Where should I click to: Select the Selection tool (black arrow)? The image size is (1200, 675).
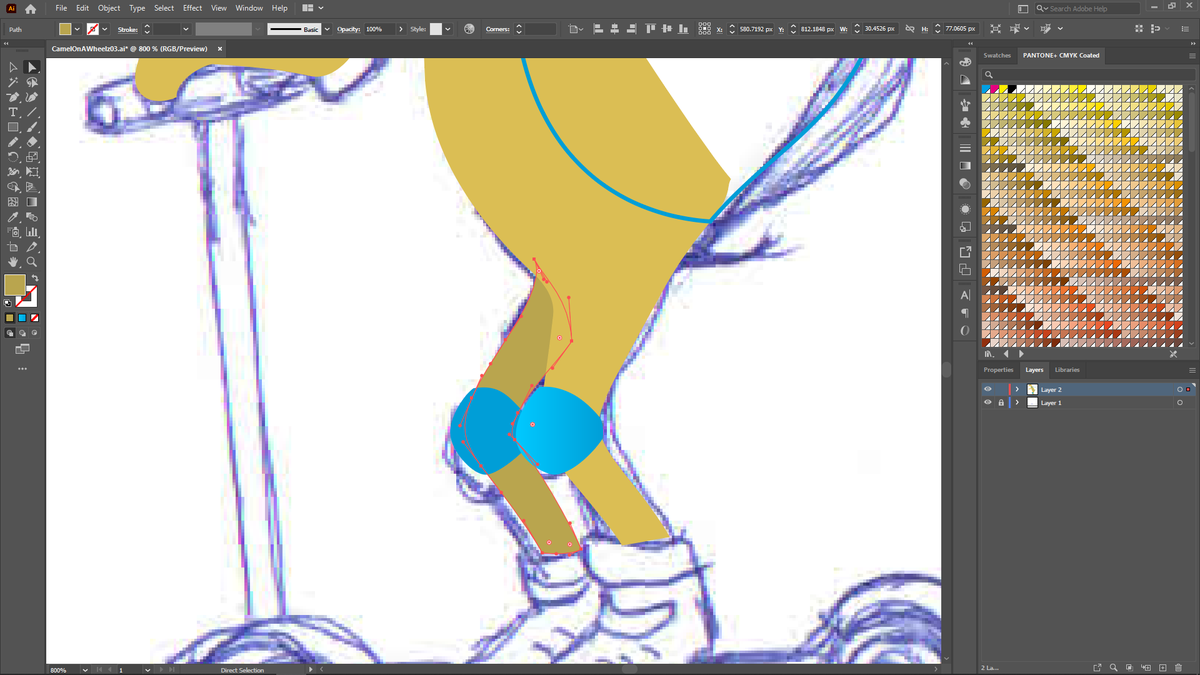pos(13,67)
